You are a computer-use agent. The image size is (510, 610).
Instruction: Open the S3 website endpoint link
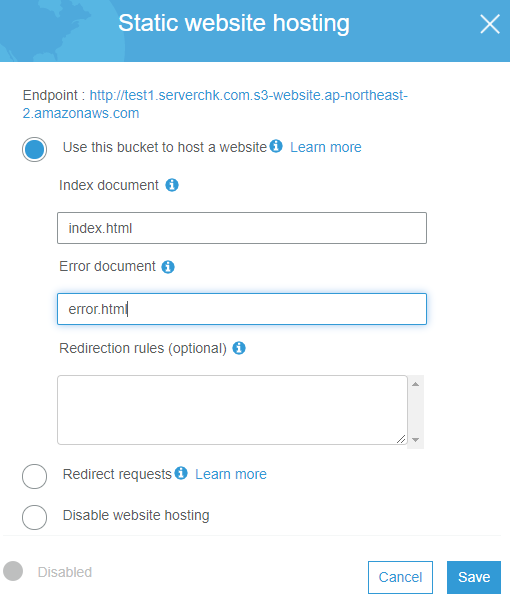(215, 104)
